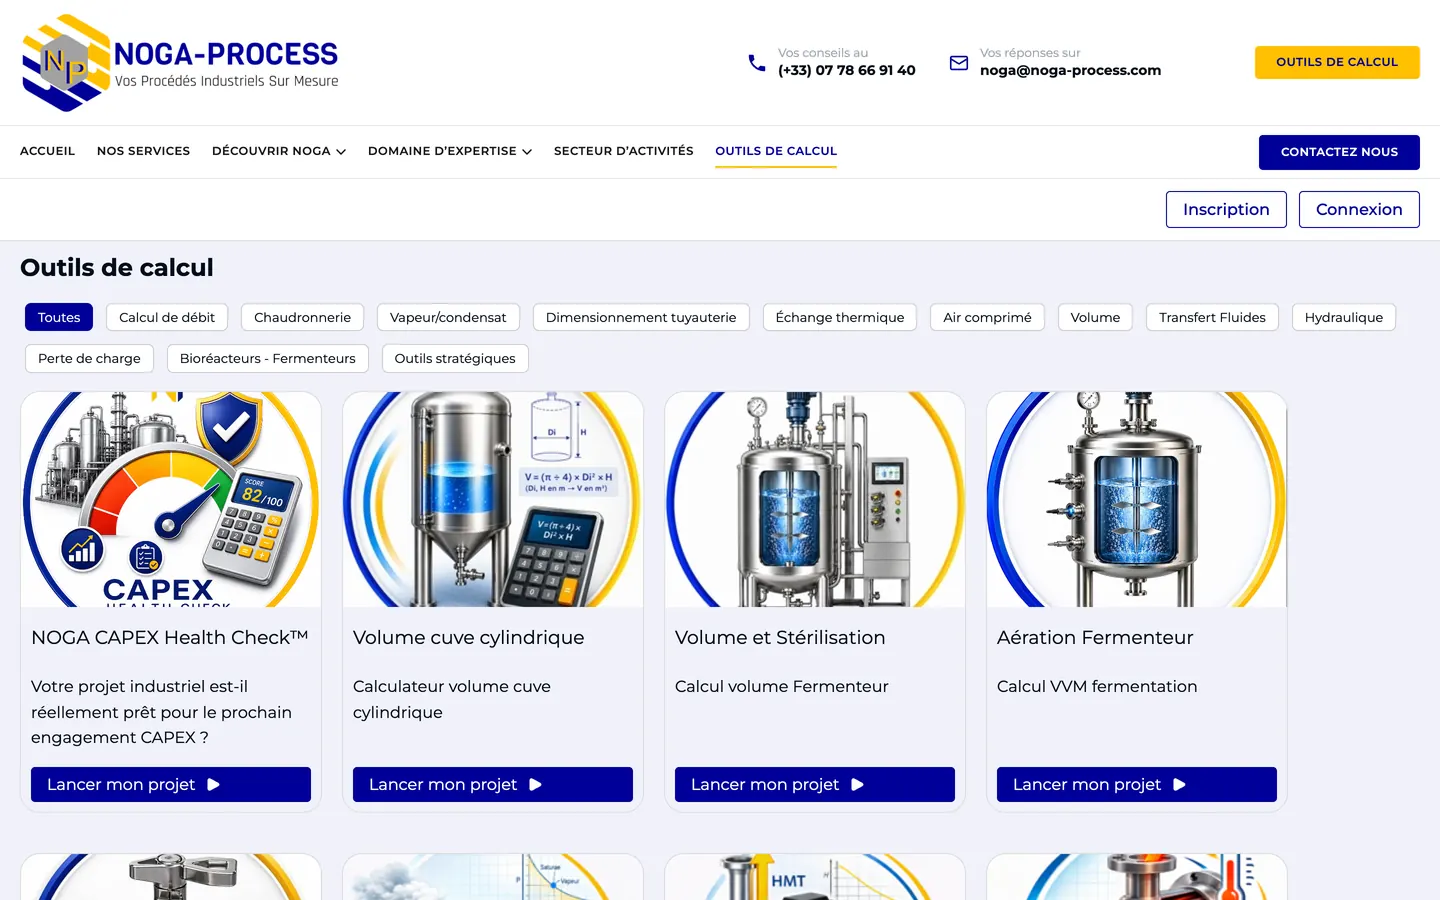Image resolution: width=1440 pixels, height=900 pixels.
Task: Open the Volume cuve cylindrique thumbnail
Action: point(493,499)
